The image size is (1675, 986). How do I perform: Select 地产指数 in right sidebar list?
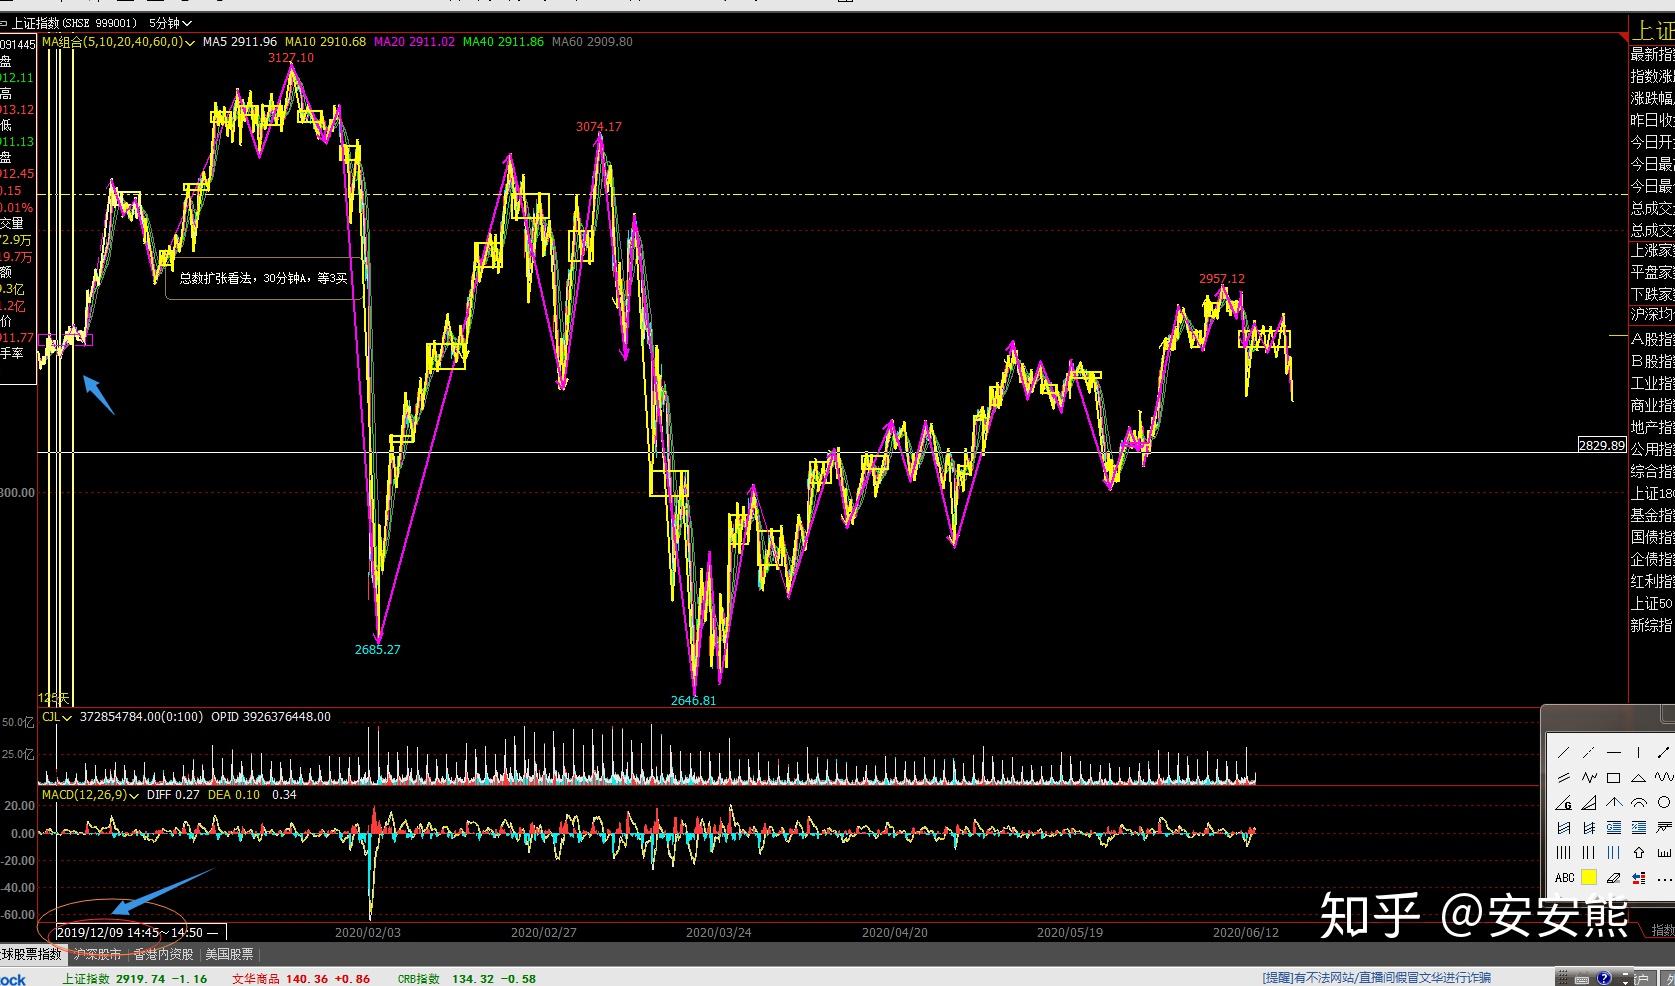point(1652,427)
